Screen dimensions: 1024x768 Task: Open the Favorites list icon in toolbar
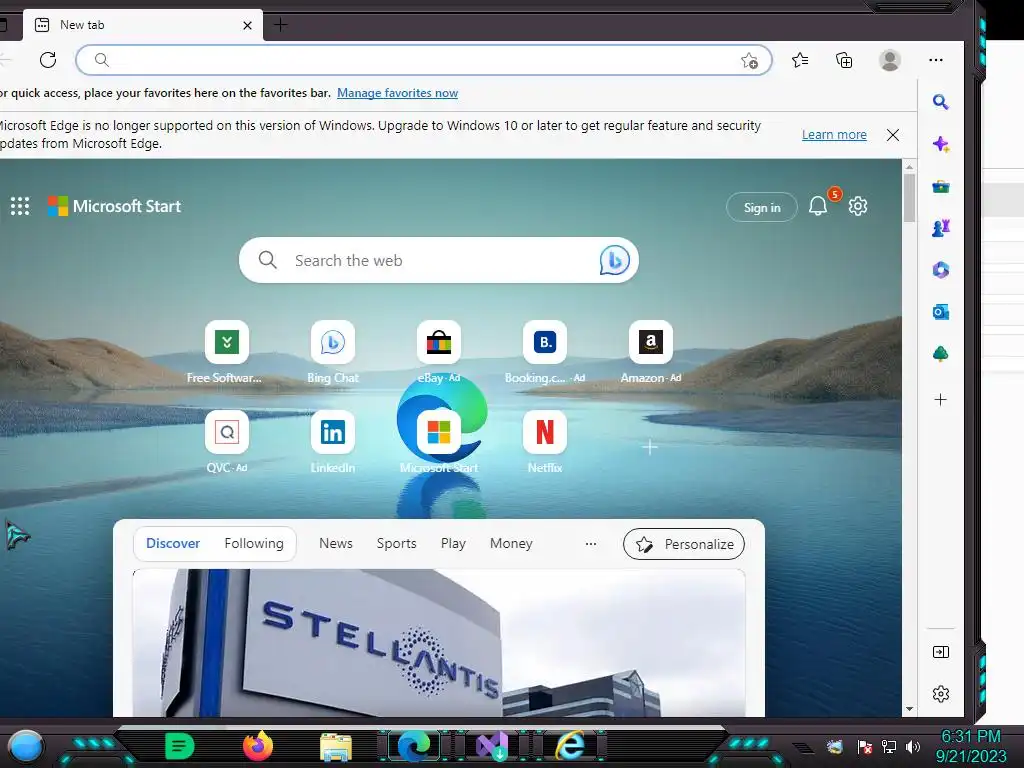coord(800,60)
